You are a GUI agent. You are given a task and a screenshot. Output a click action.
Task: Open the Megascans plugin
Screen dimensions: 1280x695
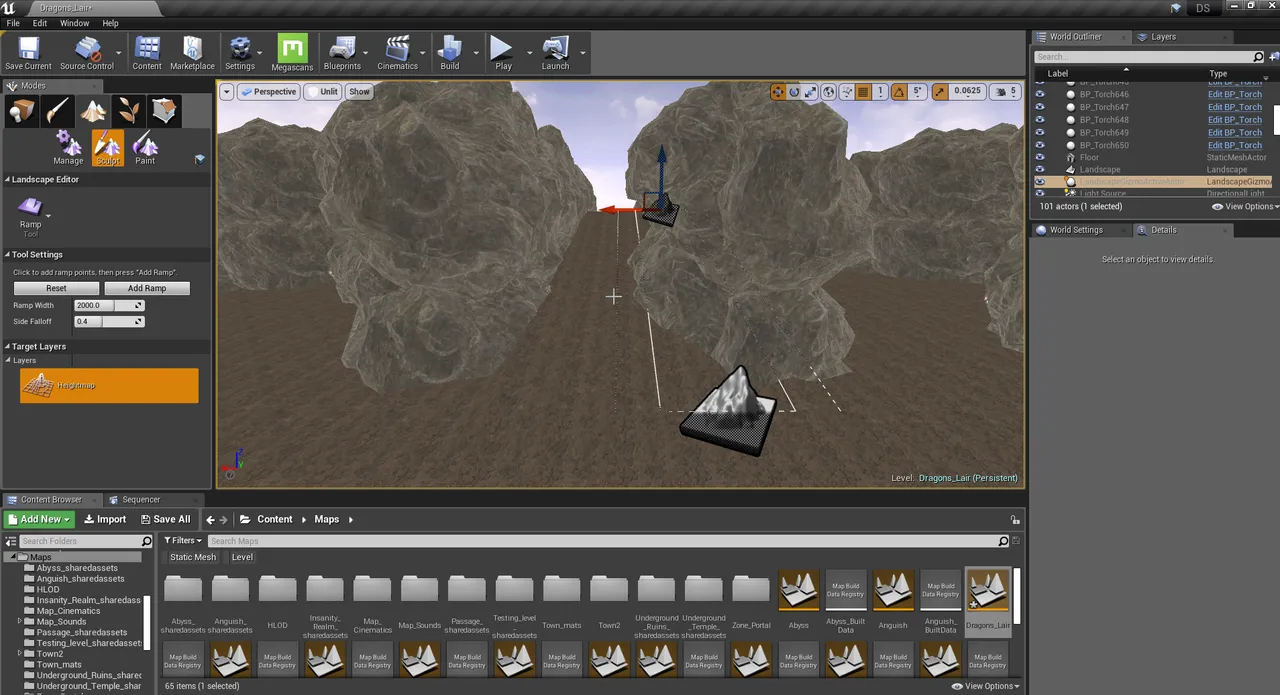coord(292,53)
